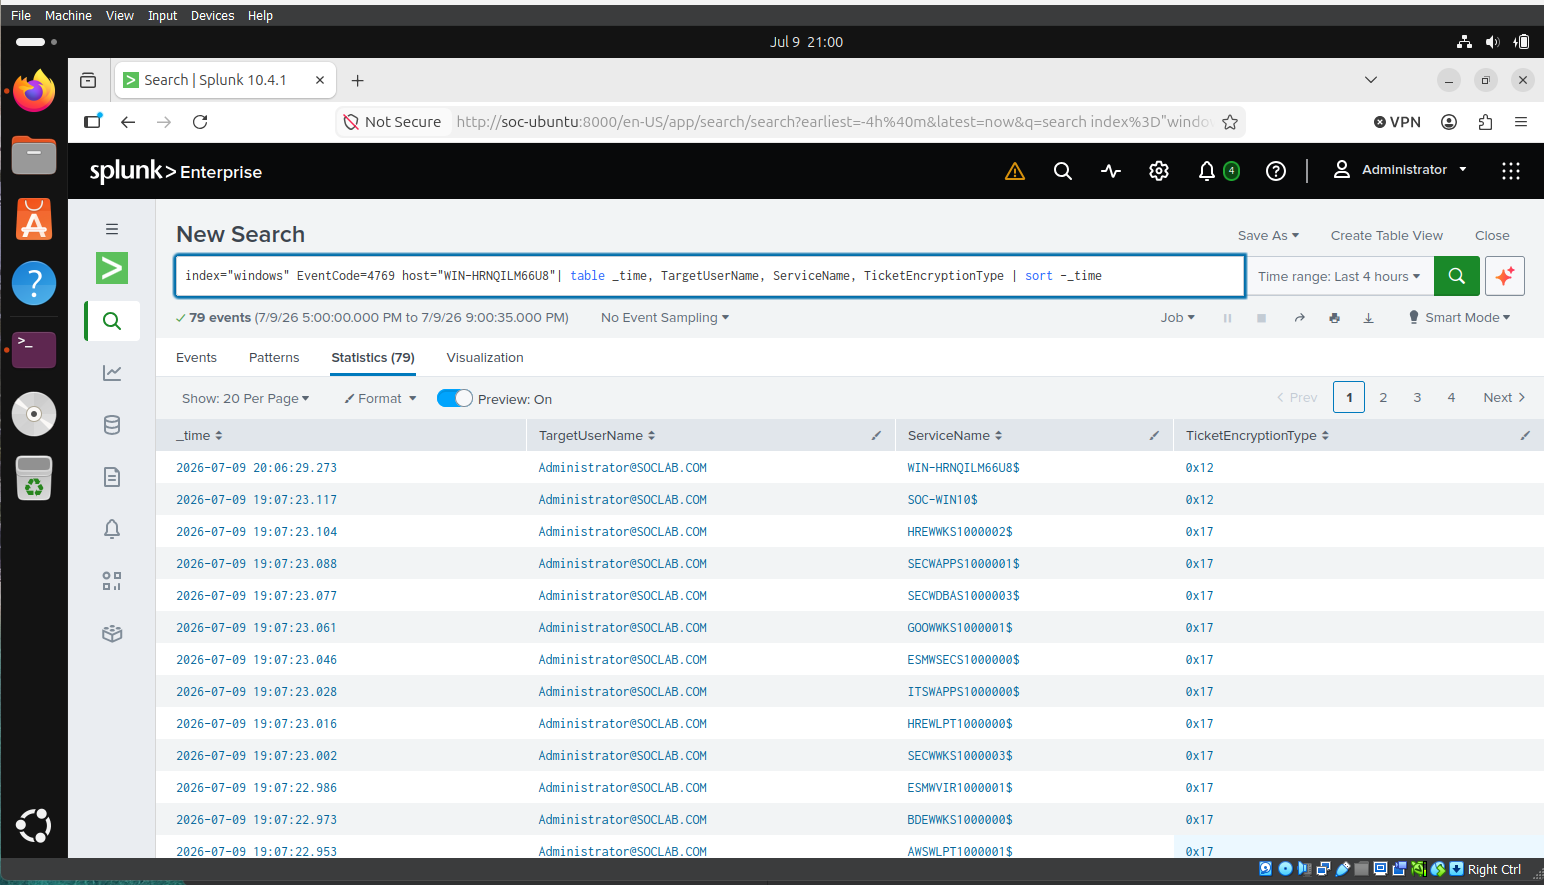Open Terminal from the Ubuntu dock
Screen dimensions: 1544x885
34,349
